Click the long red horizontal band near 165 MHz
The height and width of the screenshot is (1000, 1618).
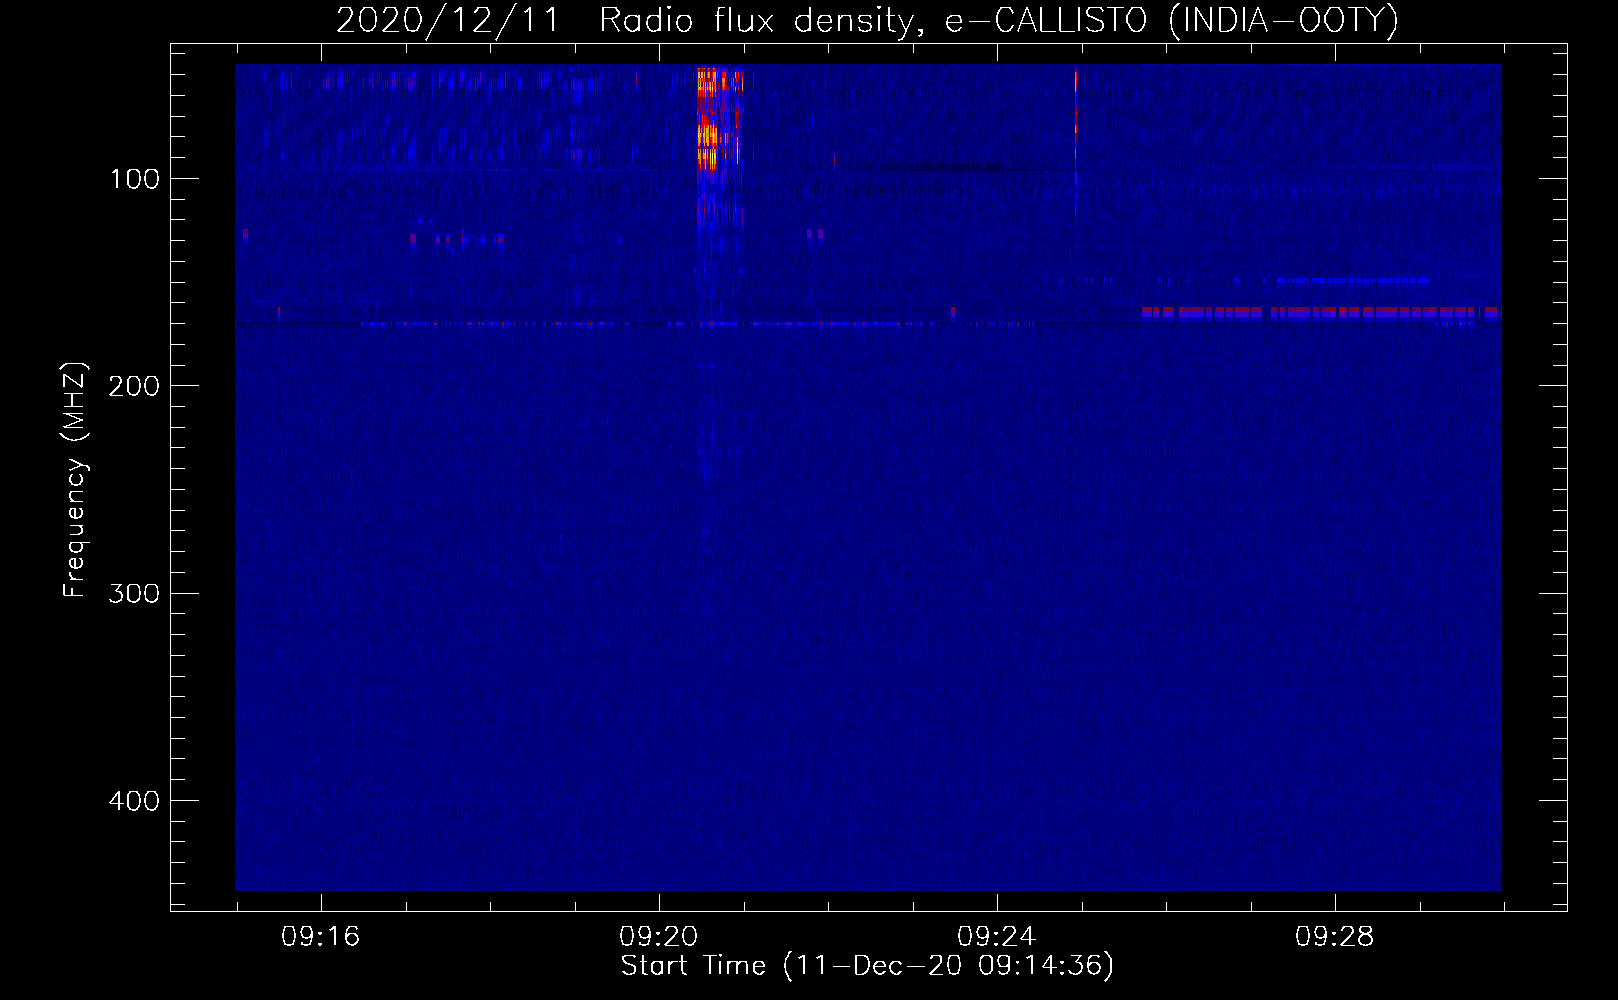[x=1321, y=313]
